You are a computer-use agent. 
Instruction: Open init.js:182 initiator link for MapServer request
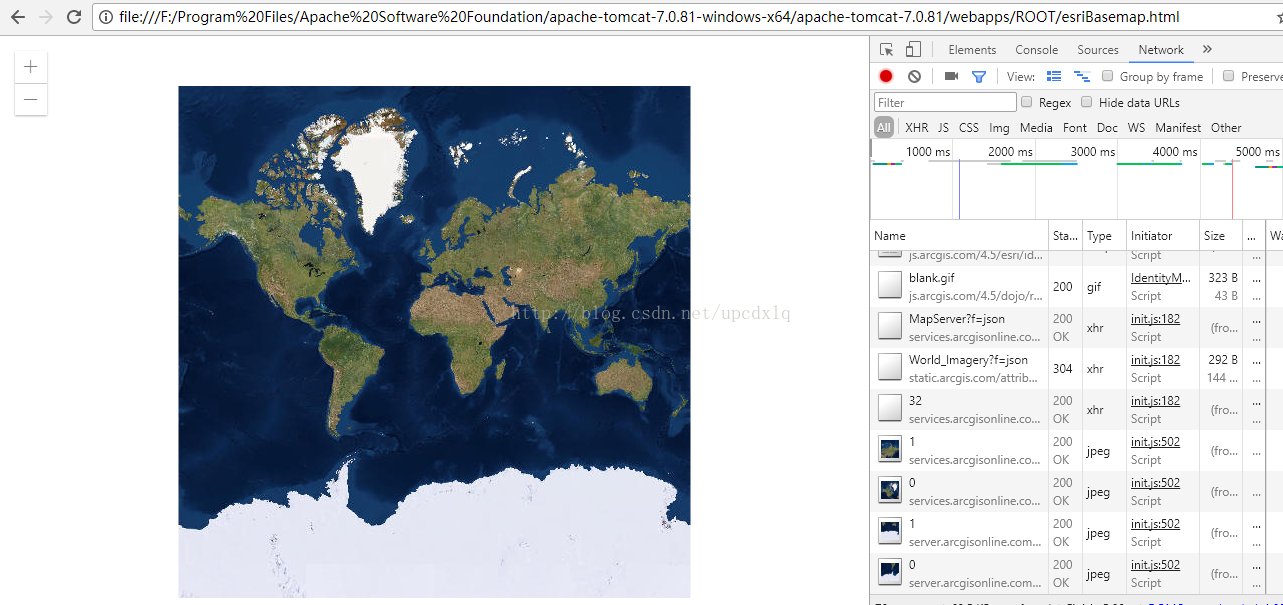pos(1155,319)
